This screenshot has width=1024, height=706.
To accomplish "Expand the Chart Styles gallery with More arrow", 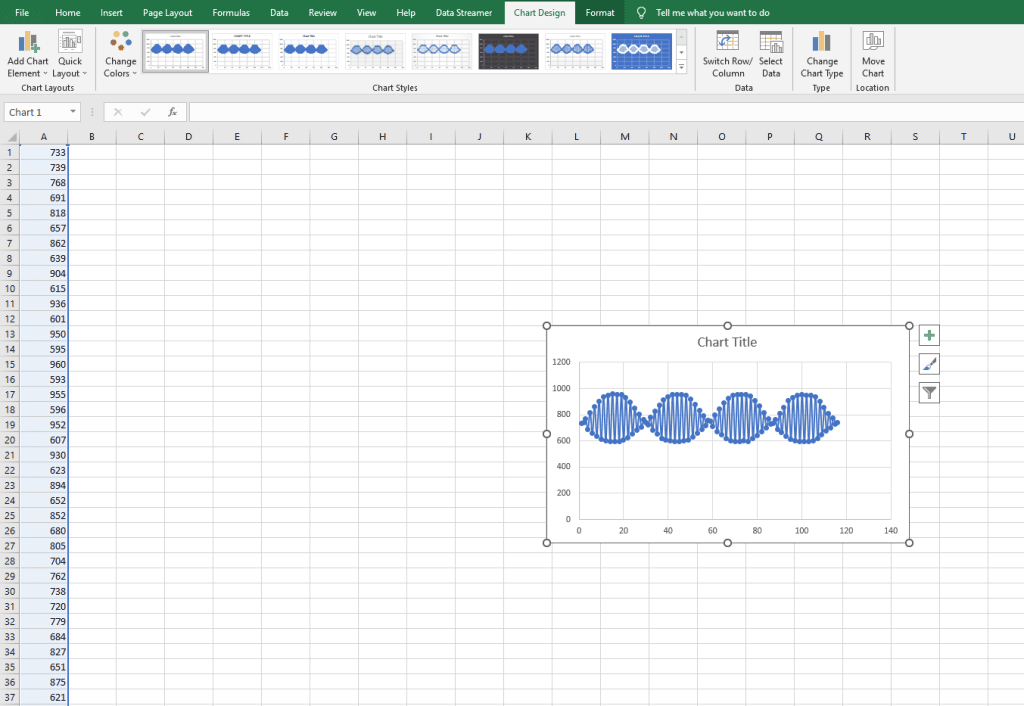I will [x=681, y=67].
